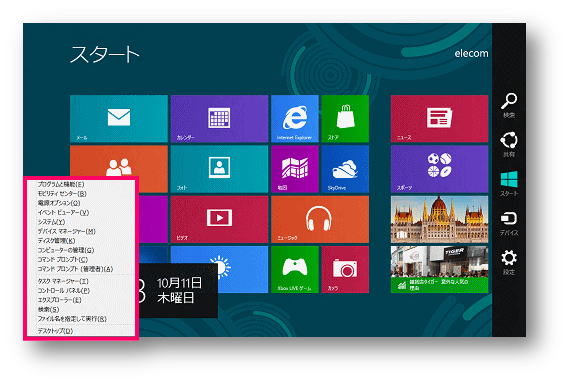Launch Internet Explorer tile
The height and width of the screenshot is (383, 568).
295,119
